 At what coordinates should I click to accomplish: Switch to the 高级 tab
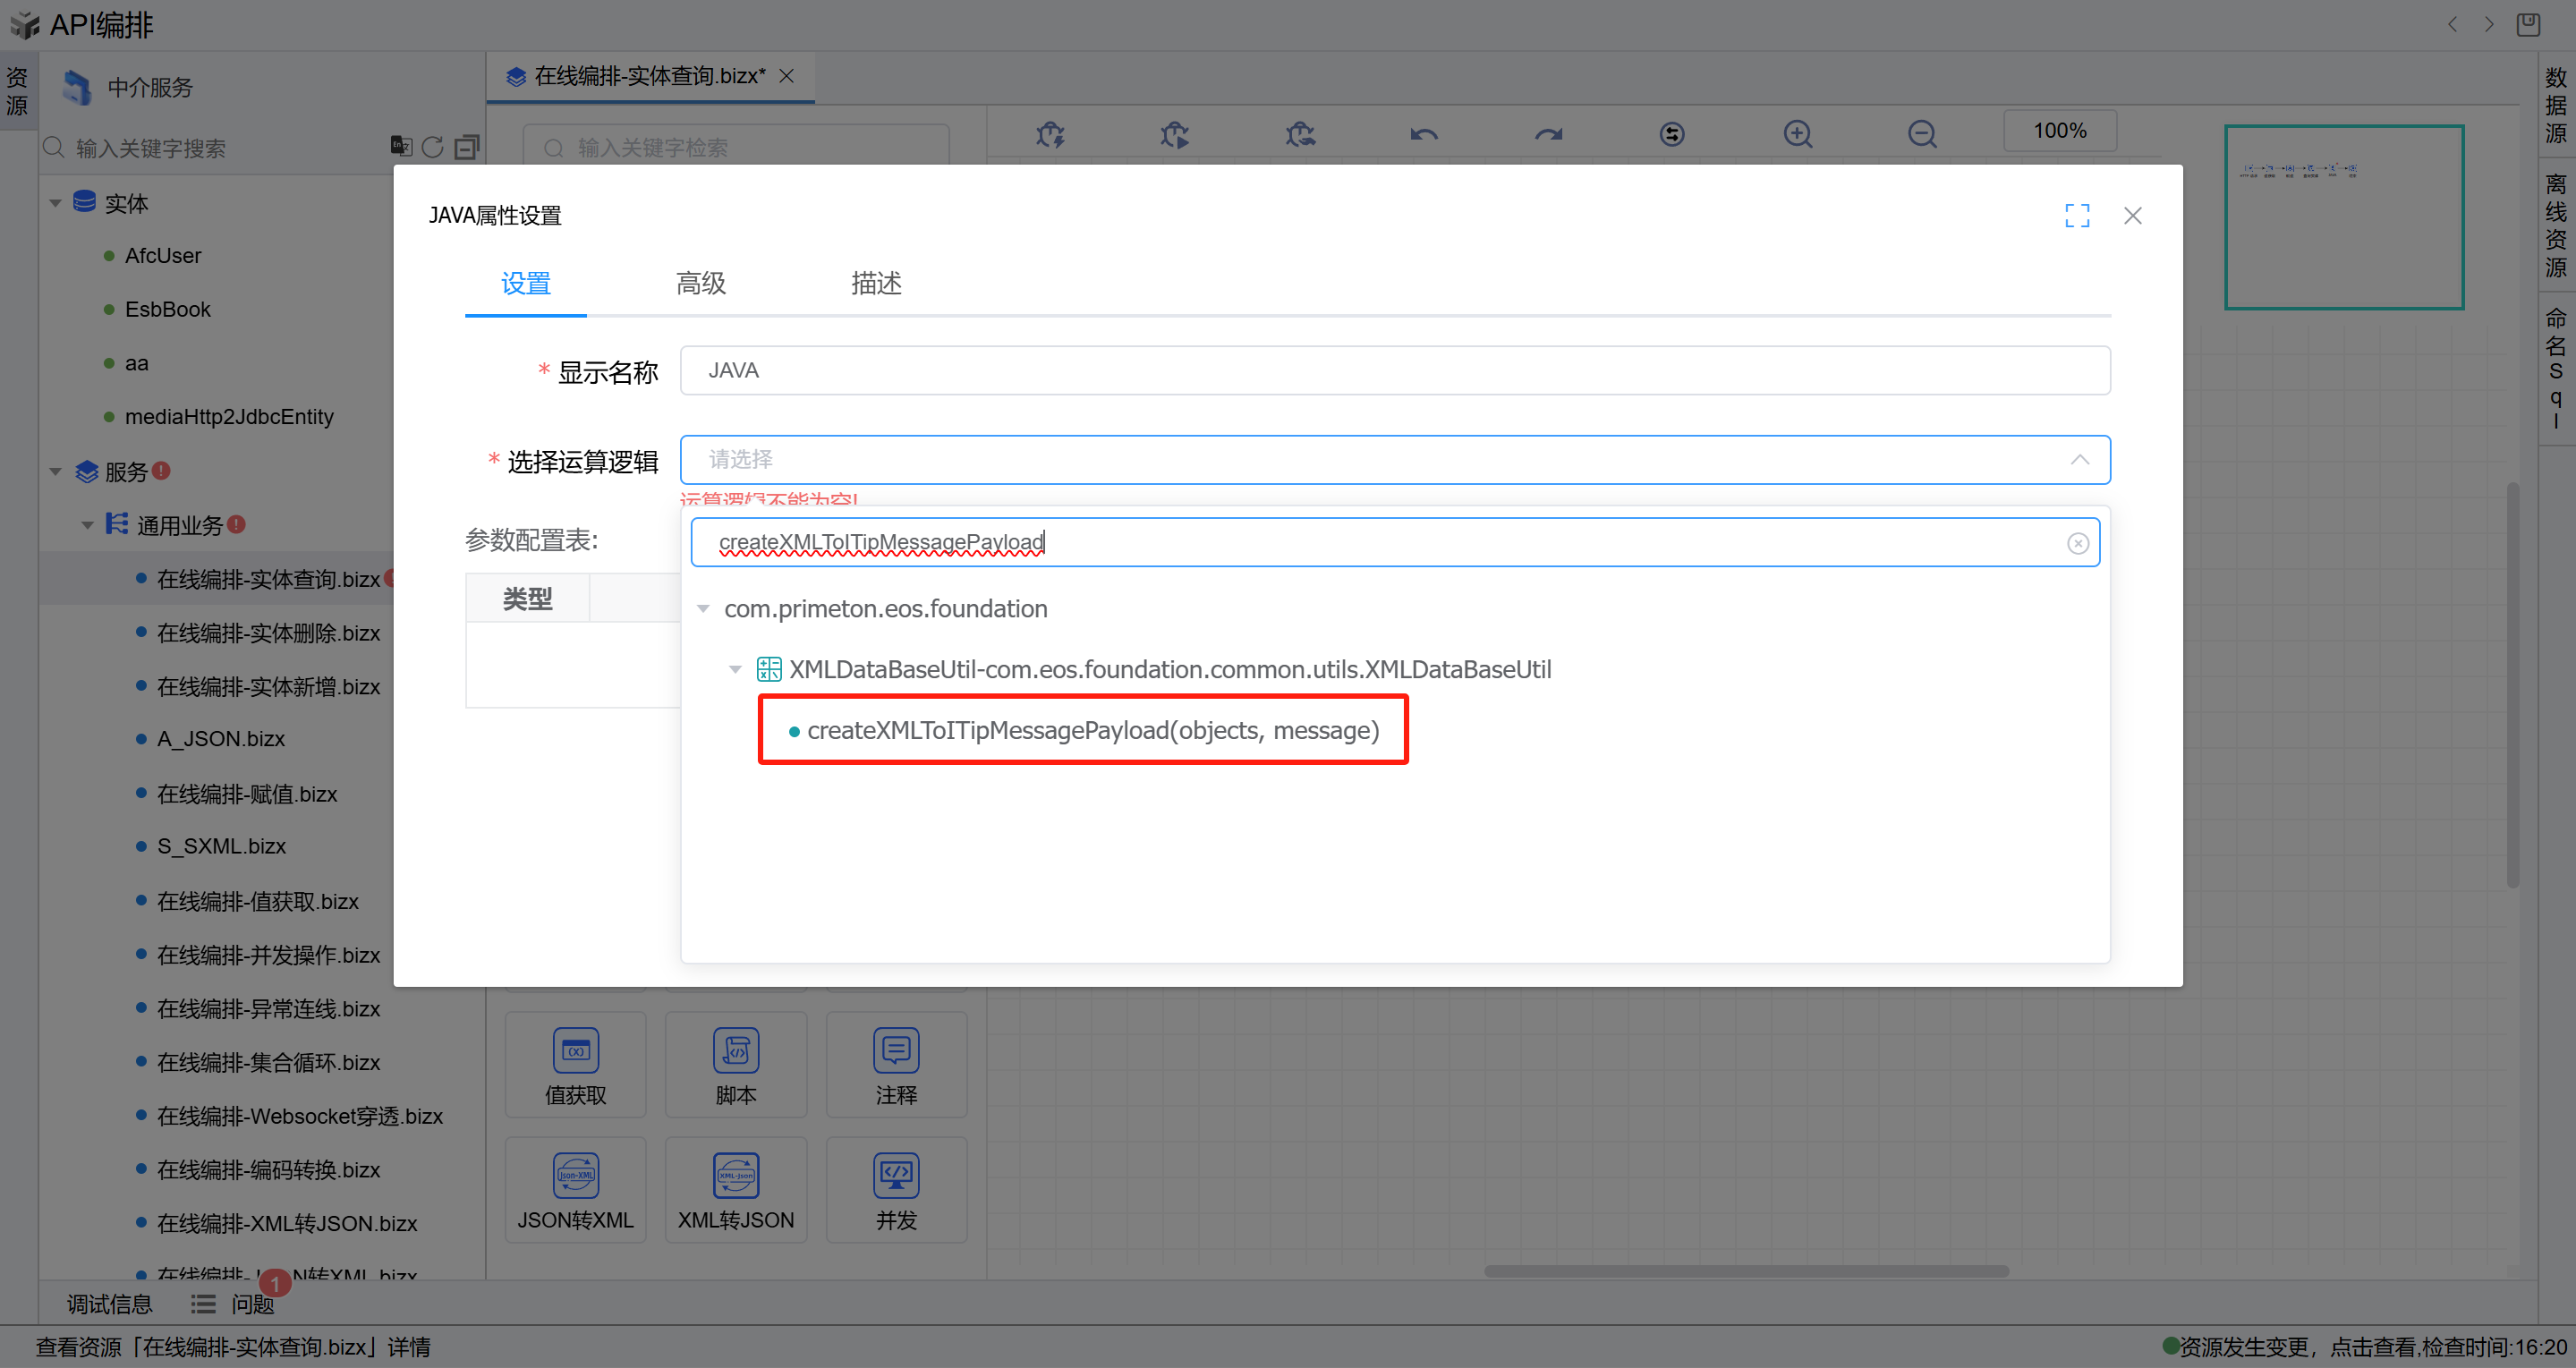point(700,284)
